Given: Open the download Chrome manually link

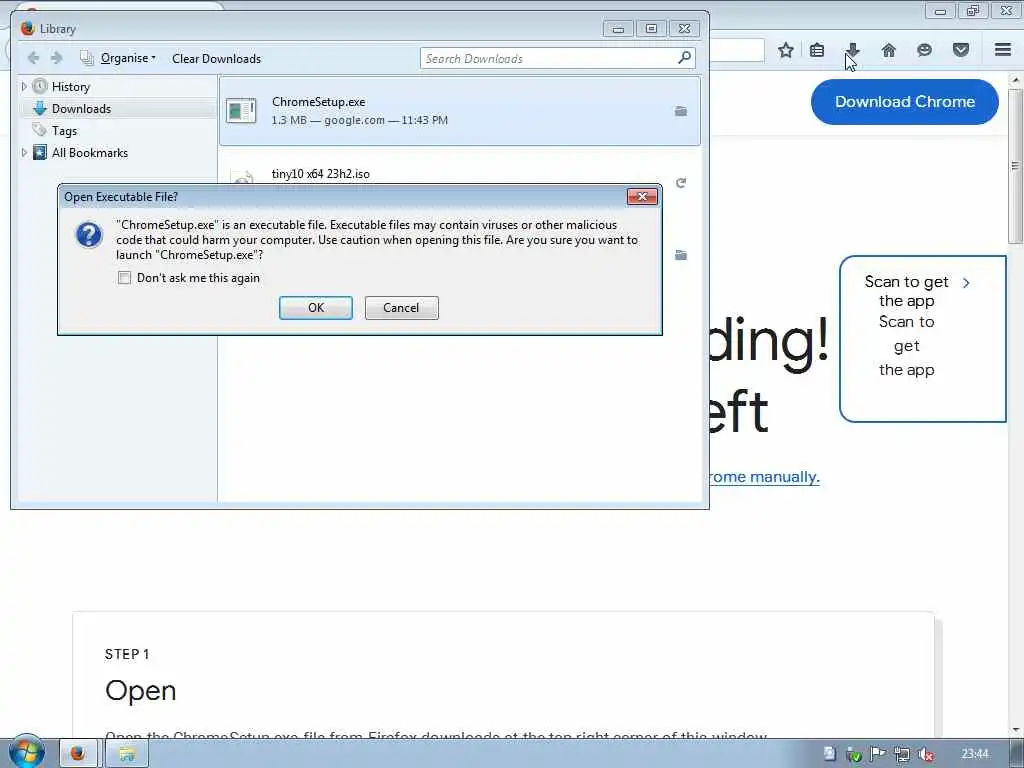Looking at the screenshot, I should coord(765,477).
